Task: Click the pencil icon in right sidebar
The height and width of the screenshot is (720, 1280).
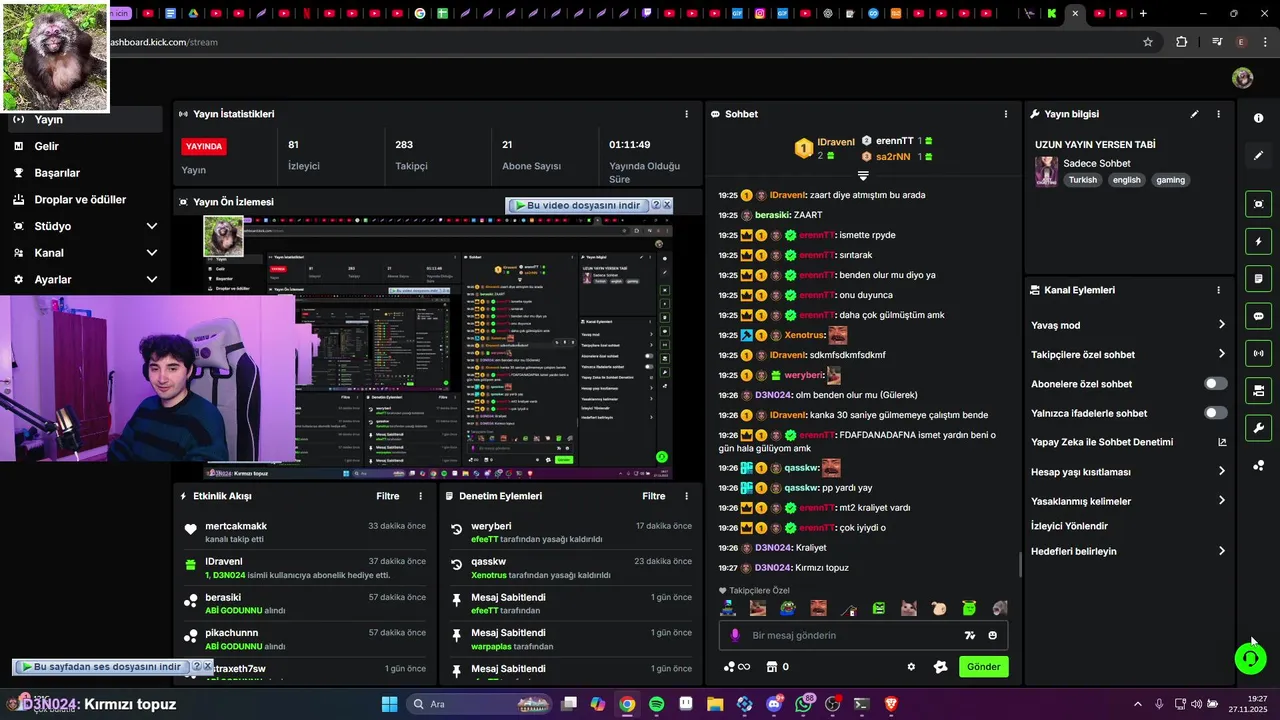Action: 1258,155
